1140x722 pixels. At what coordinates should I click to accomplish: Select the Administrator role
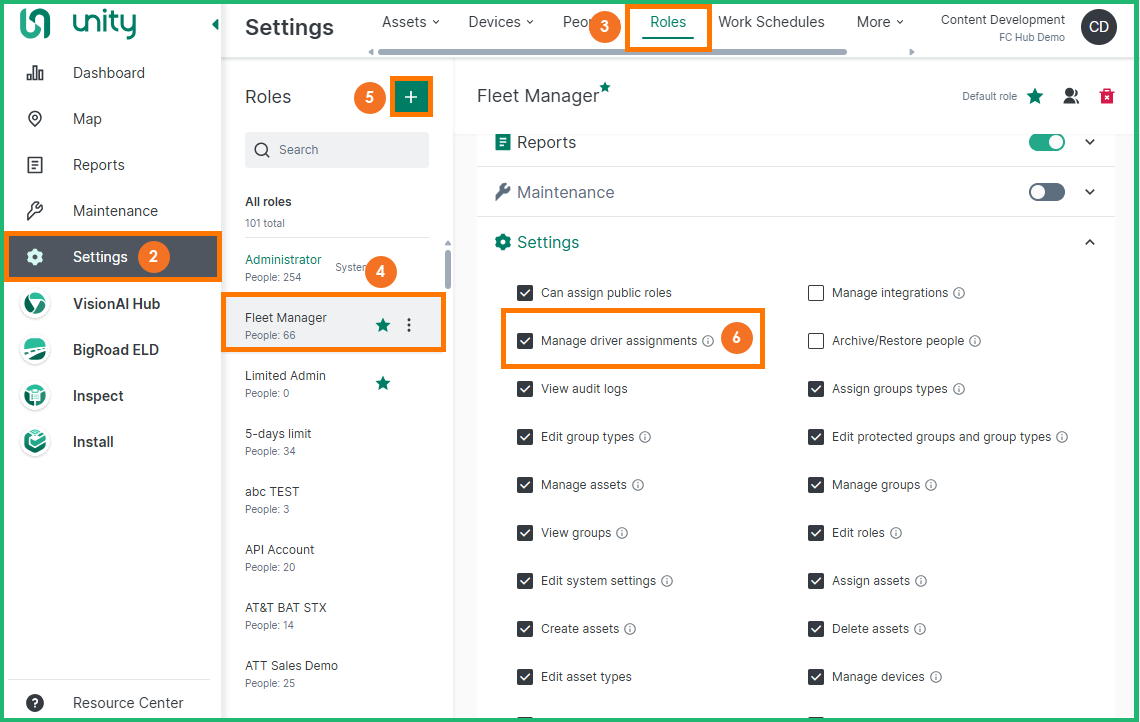tap(283, 260)
